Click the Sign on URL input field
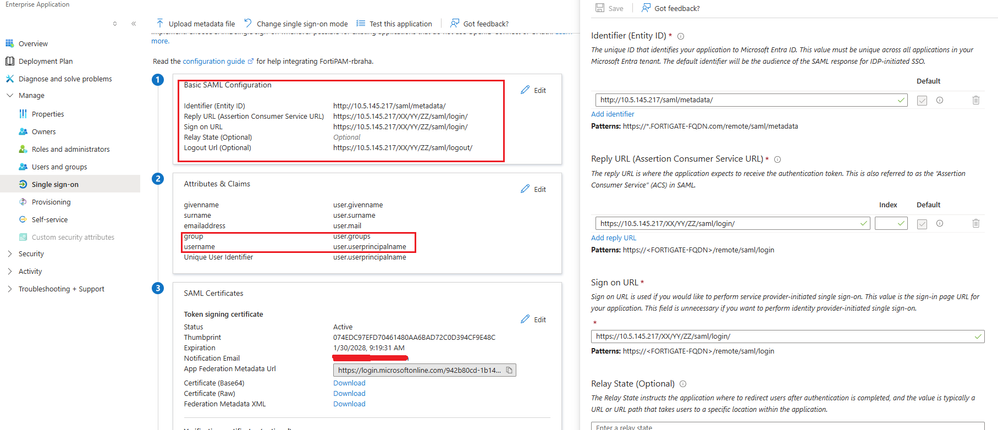 (787, 336)
